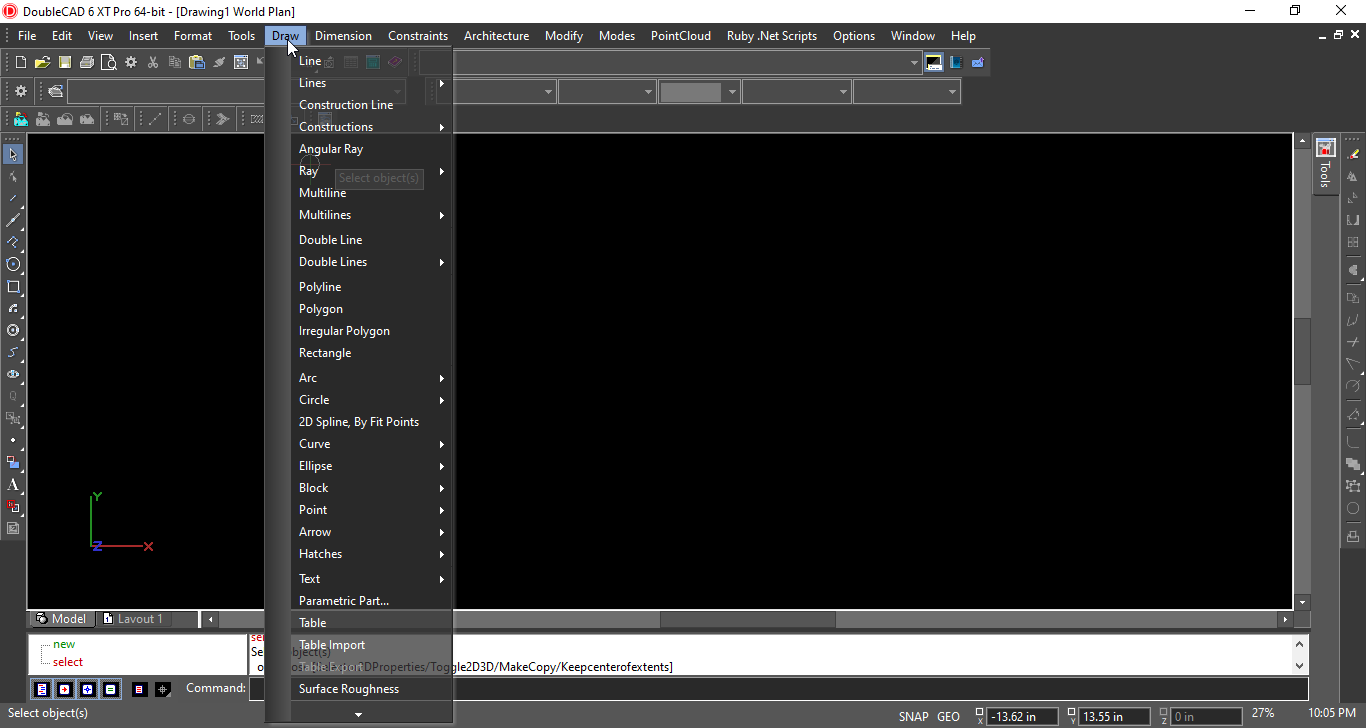The width and height of the screenshot is (1366, 728).
Task: Click the 27% zoom value in status bar
Action: 1262,714
